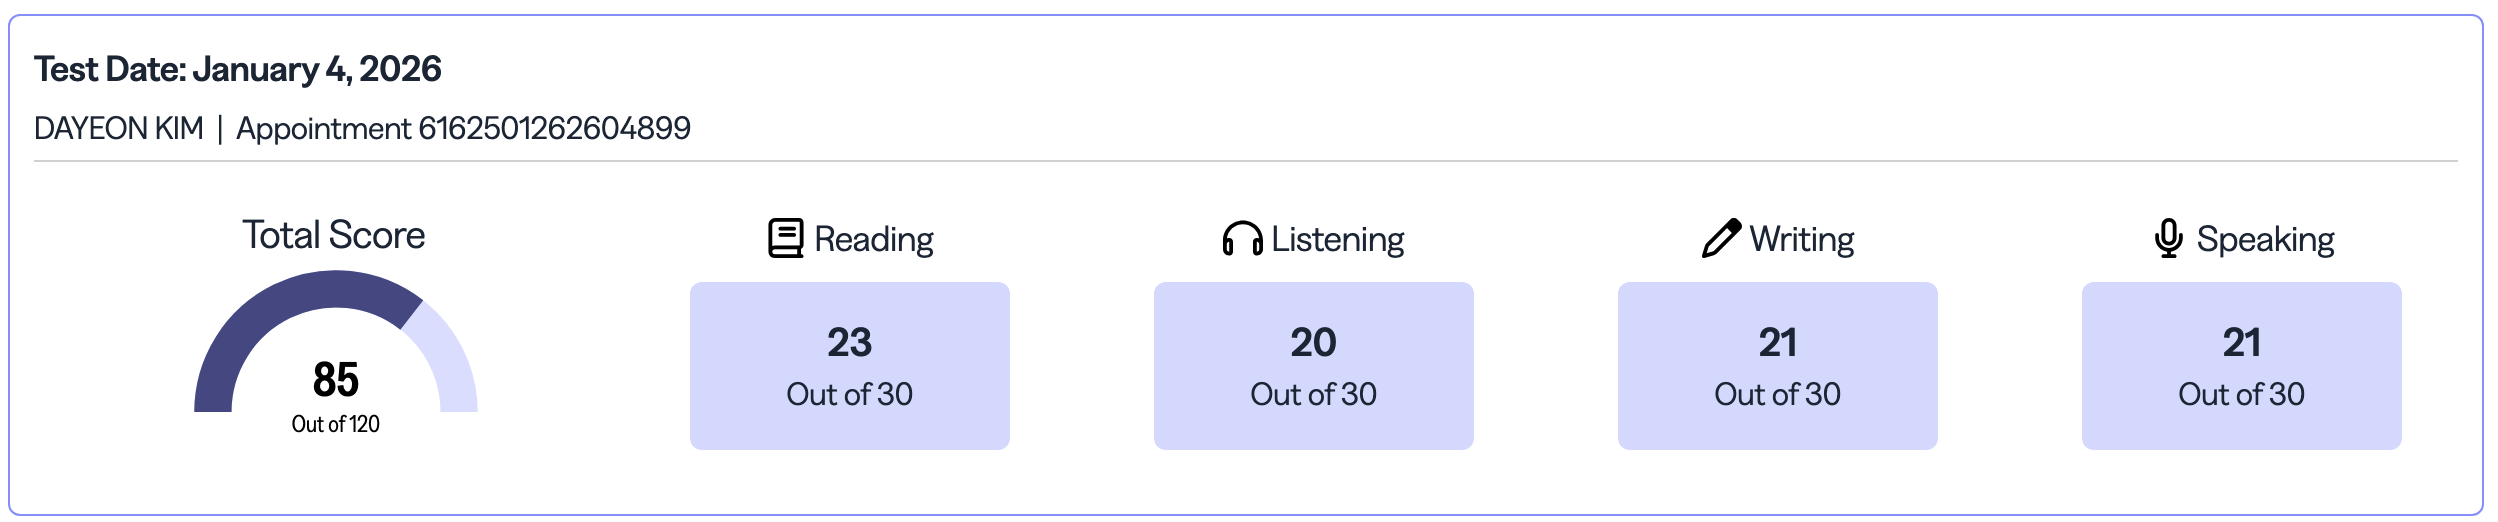Click the Total Score heading

tap(334, 235)
